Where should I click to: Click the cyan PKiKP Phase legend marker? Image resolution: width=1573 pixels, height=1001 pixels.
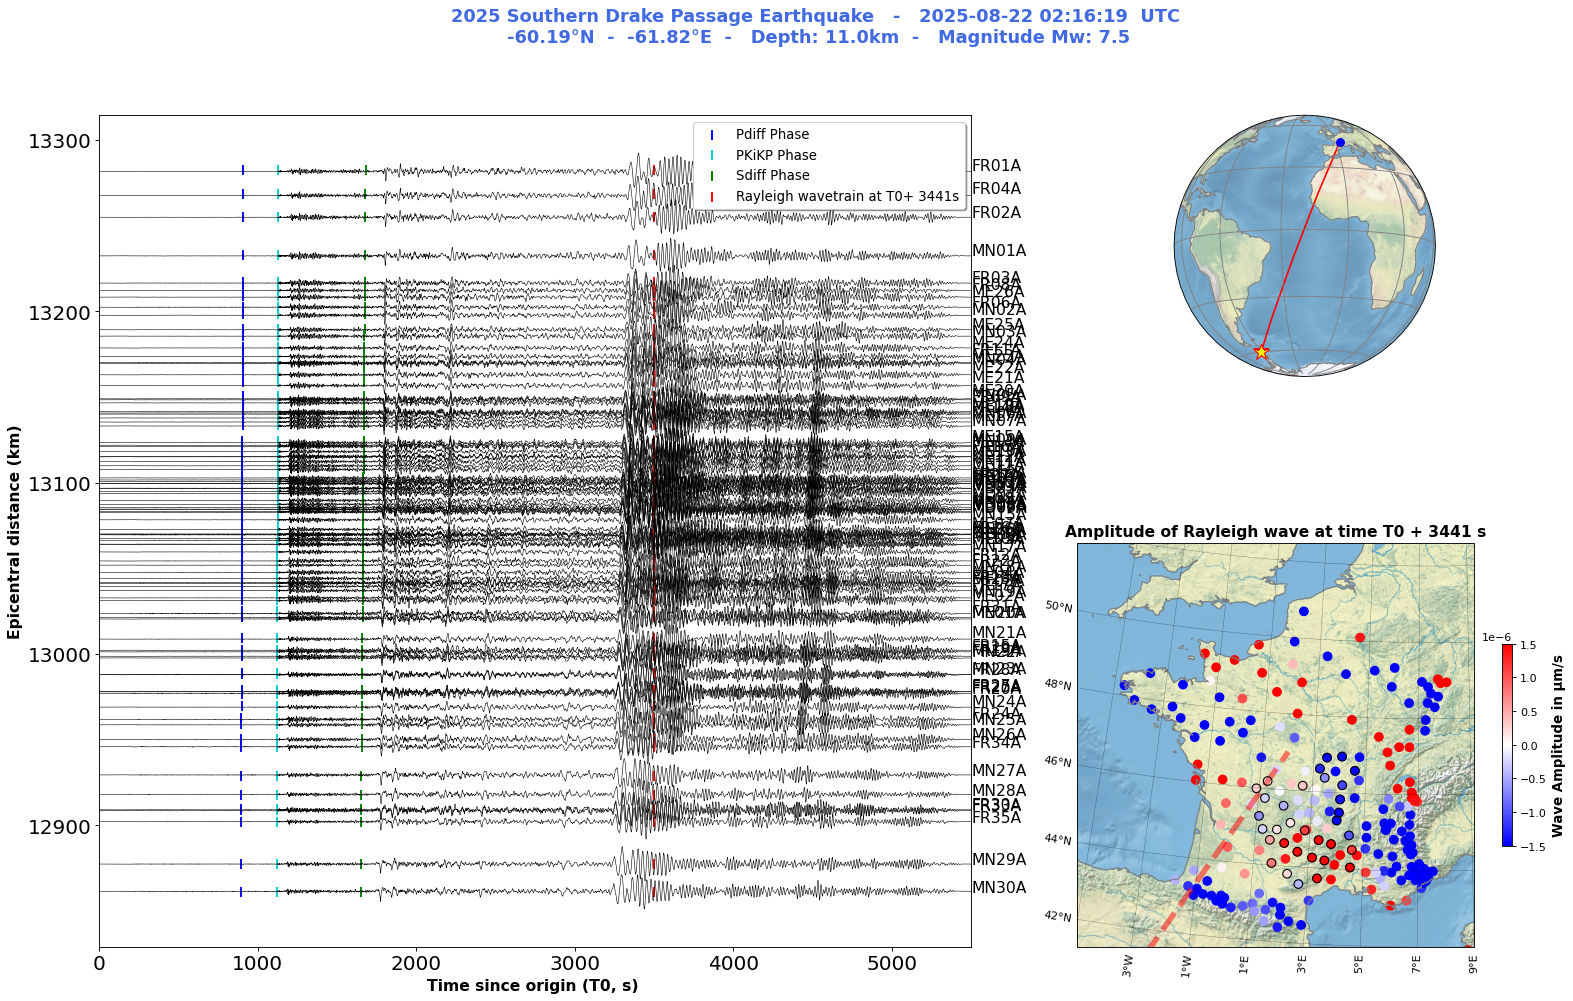pos(712,155)
